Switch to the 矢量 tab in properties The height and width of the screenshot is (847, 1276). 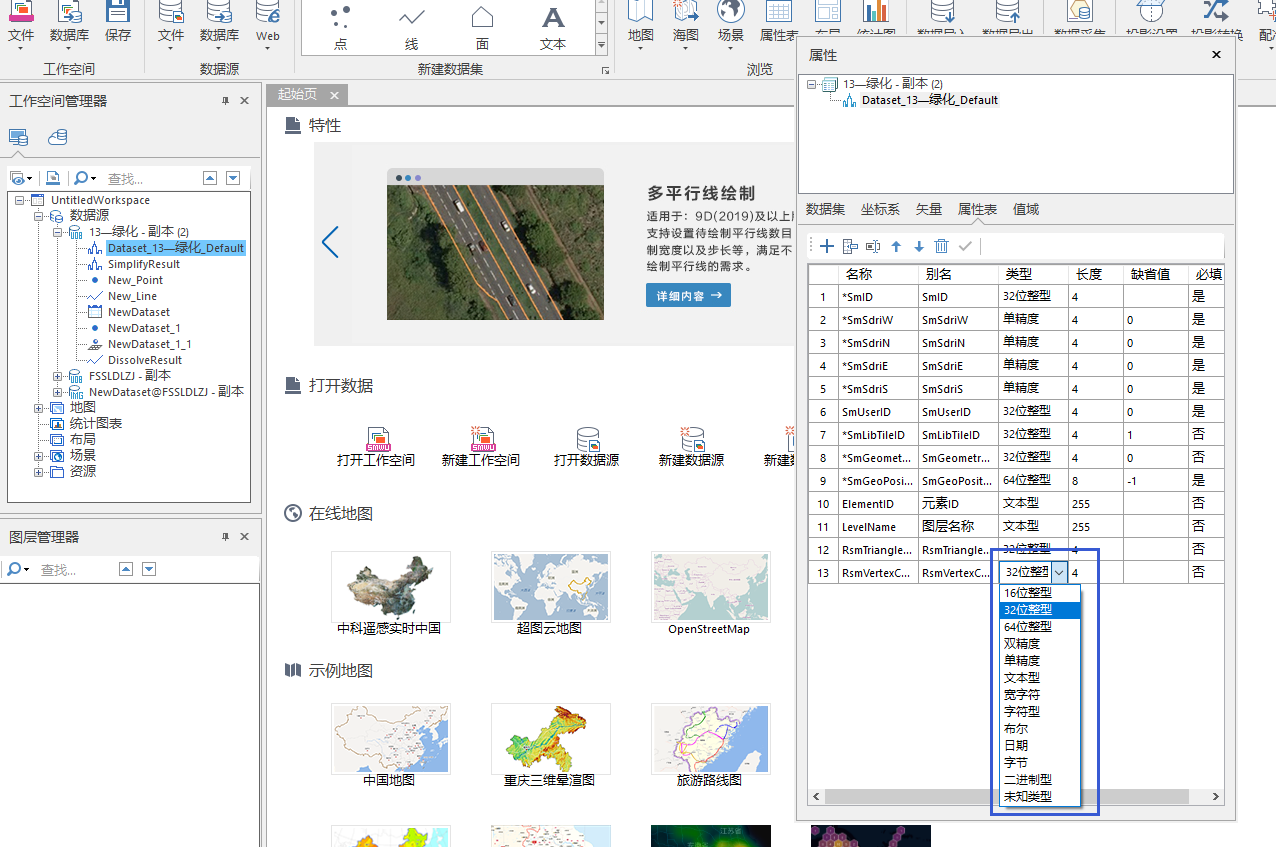pyautogui.click(x=929, y=209)
